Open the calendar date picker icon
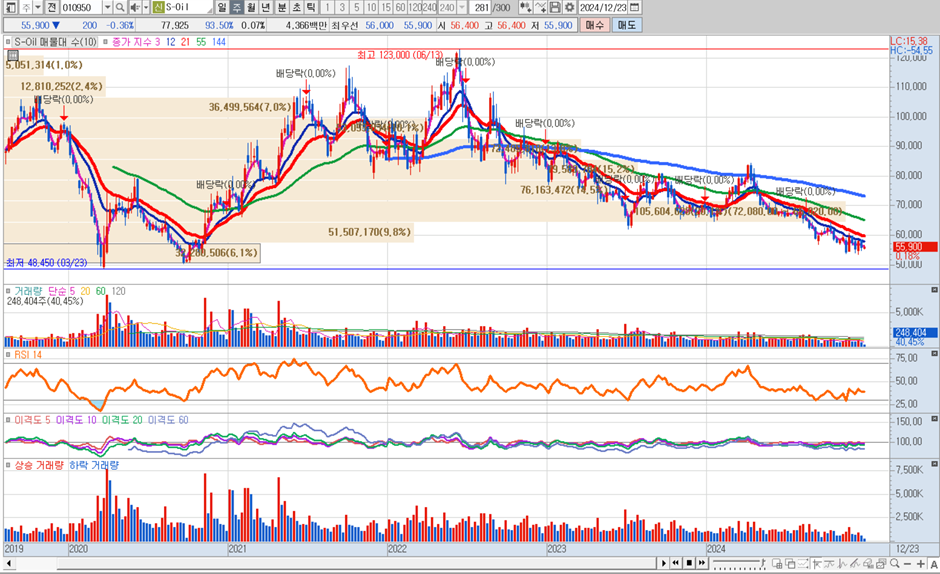This screenshot has height=574, width=940. pyautogui.click(x=633, y=8)
